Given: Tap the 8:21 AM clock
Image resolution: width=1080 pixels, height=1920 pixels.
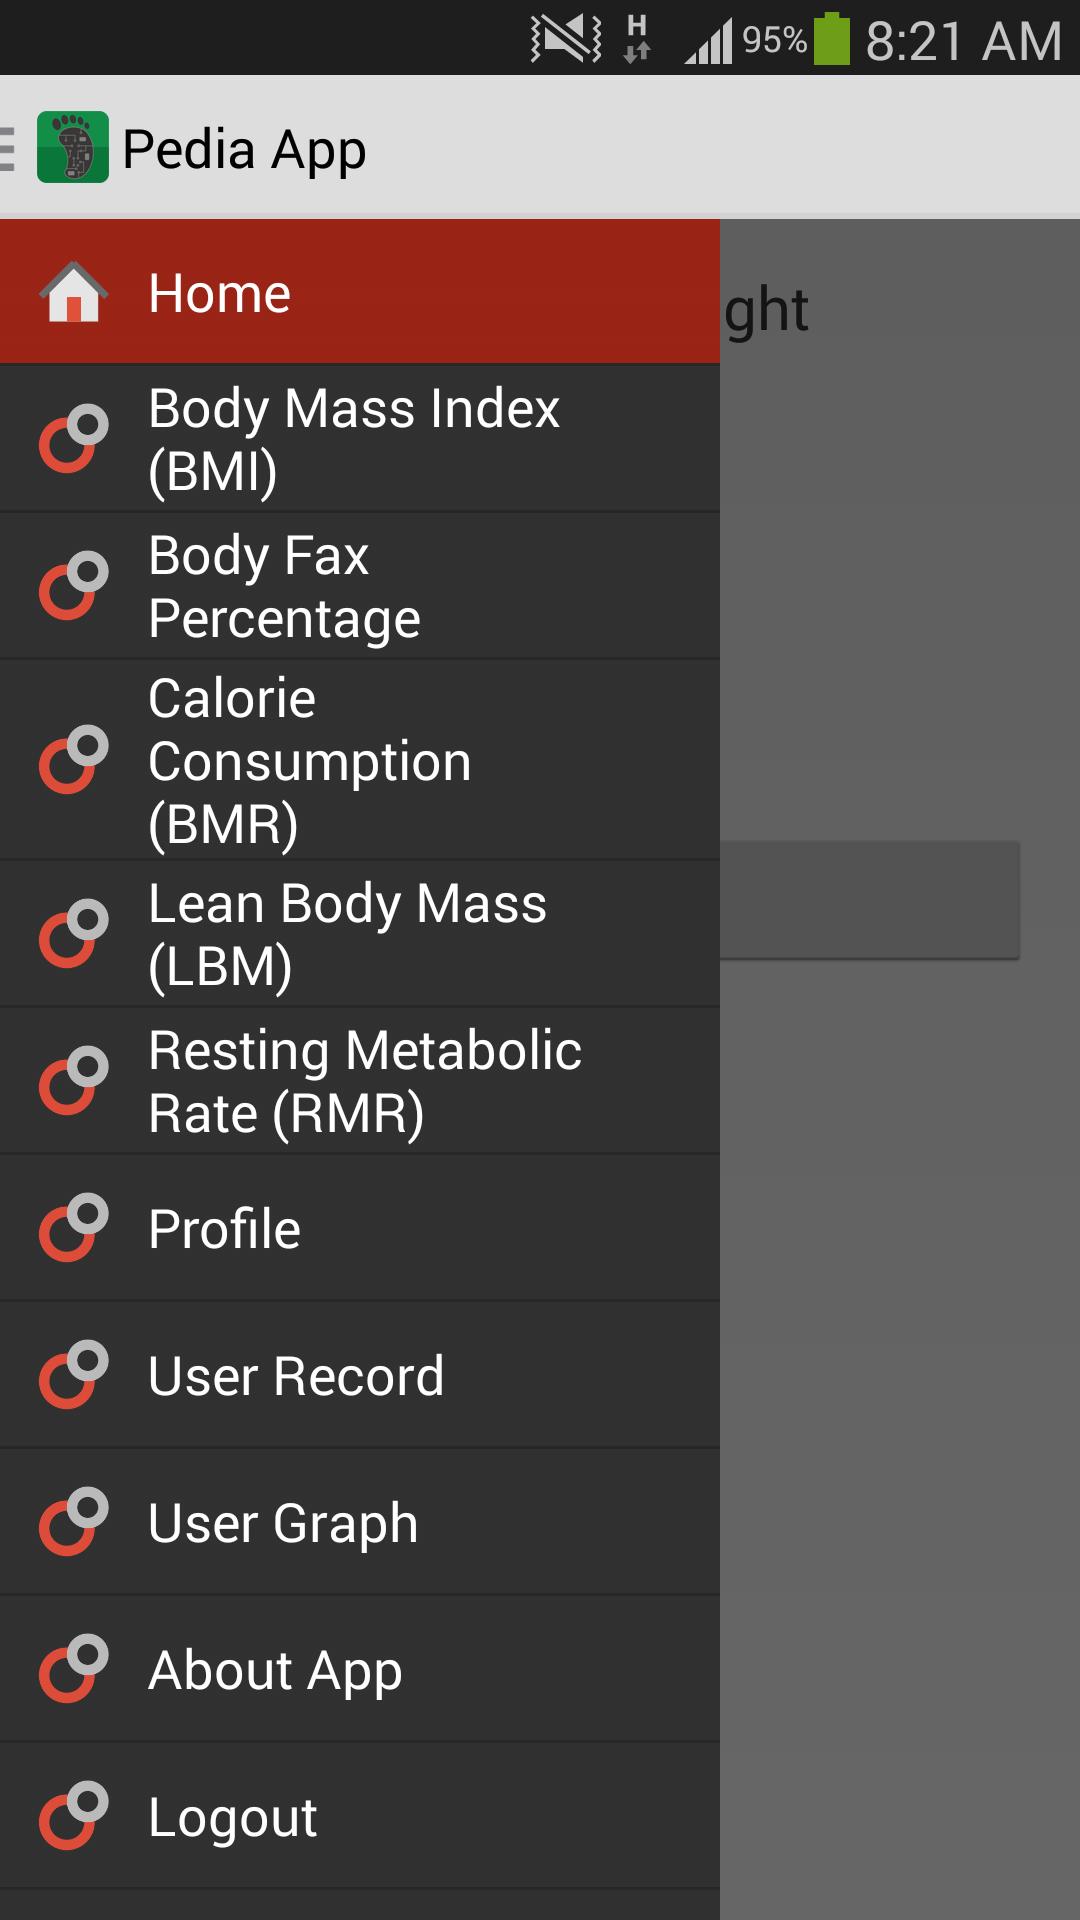Looking at the screenshot, I should point(963,41).
